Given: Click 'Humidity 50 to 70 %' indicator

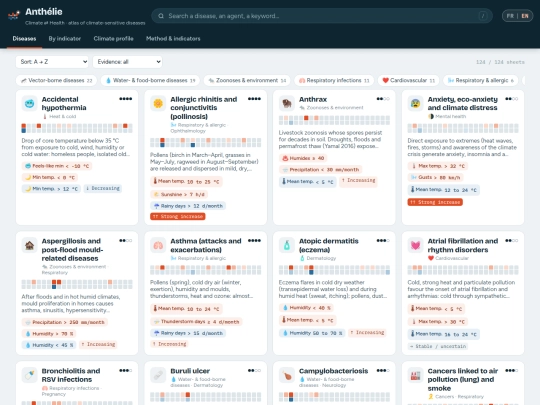Looking at the screenshot, I should (x=312, y=333).
